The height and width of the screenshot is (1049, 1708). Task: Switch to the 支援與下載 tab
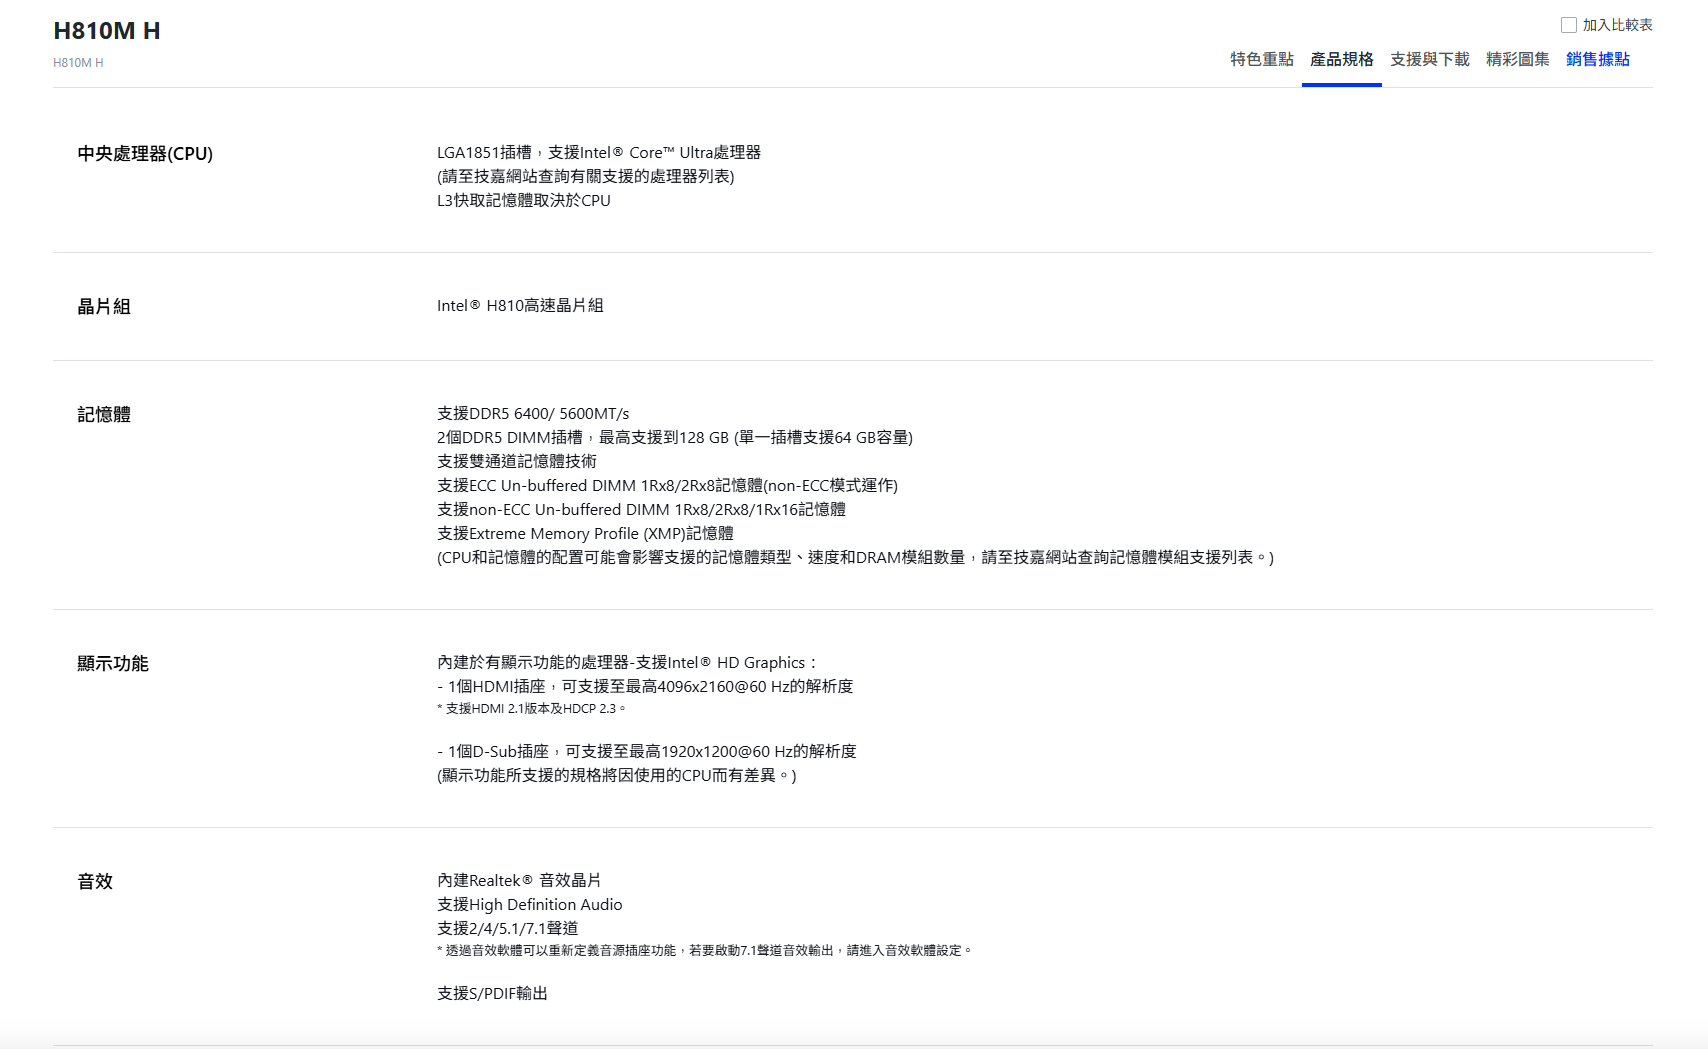[x=1429, y=59]
